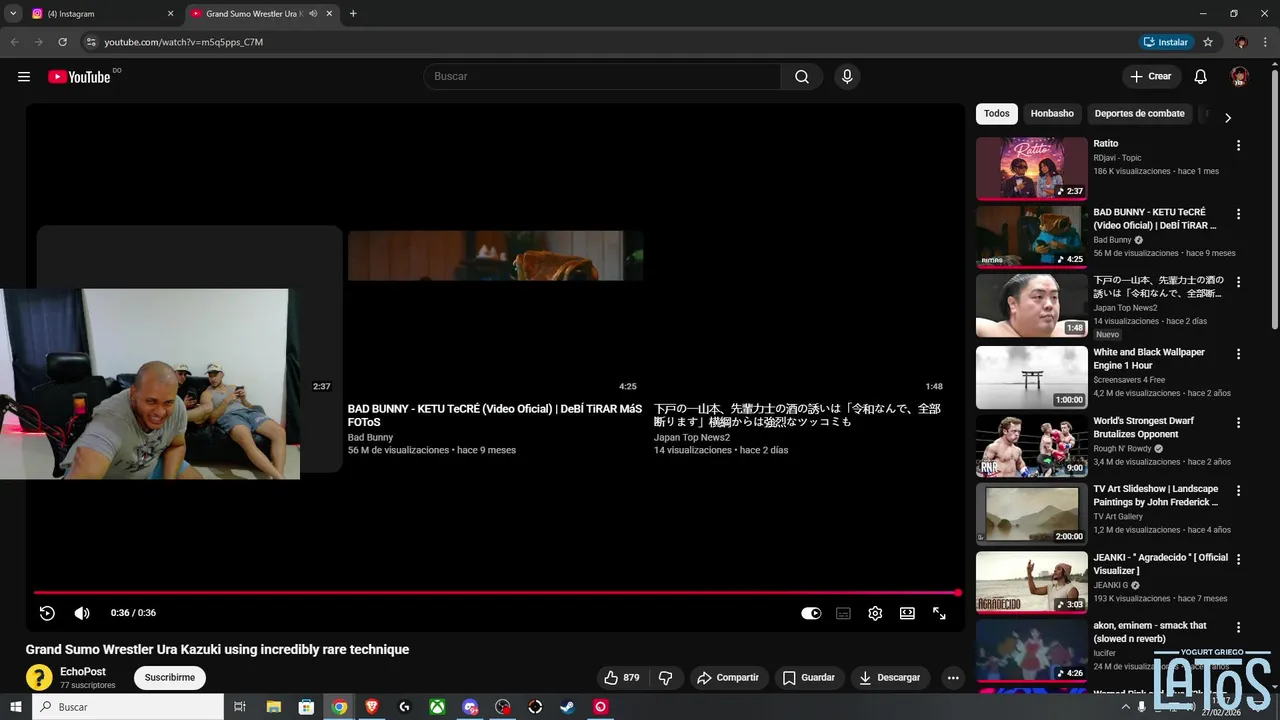Viewport: 1280px width, 720px height.
Task: Open options for BAD BUNNY KETU TeCRÉ sidebar video
Action: coord(1238,214)
